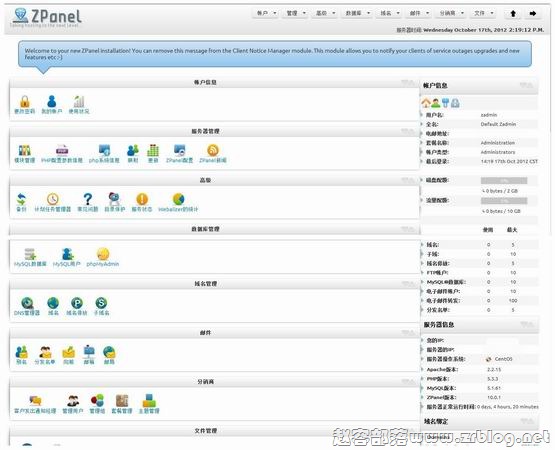Open the padlock change-password icon
Image resolution: width=555 pixels, height=450 pixels.
coord(24,102)
